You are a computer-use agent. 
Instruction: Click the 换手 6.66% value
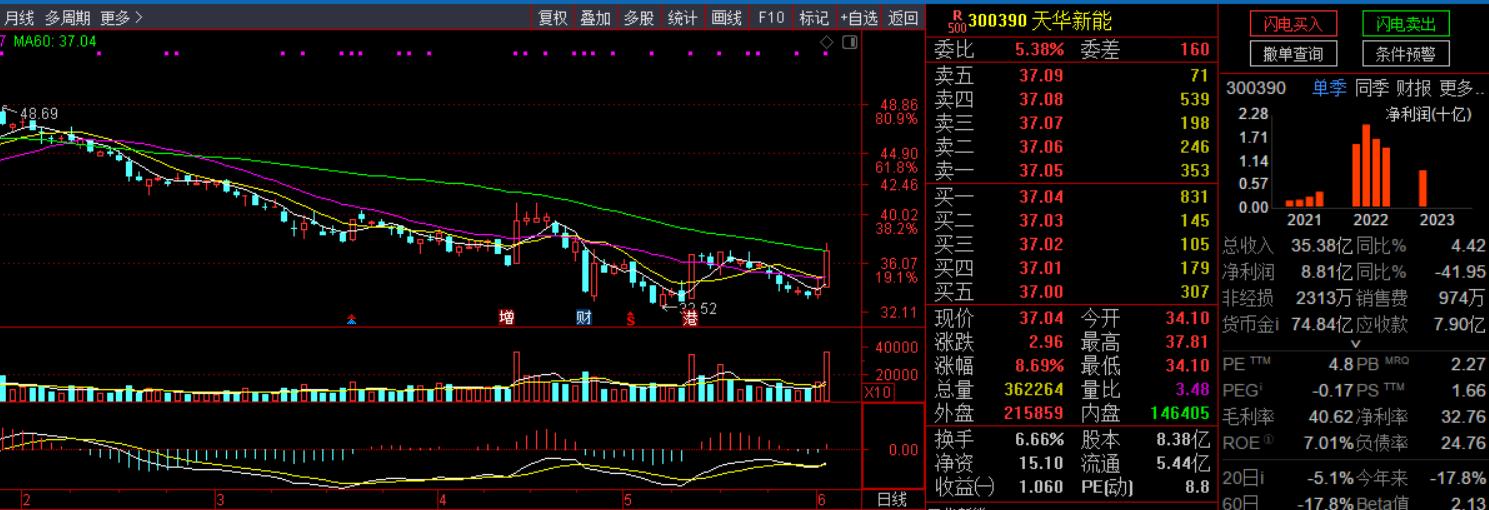tap(1040, 440)
